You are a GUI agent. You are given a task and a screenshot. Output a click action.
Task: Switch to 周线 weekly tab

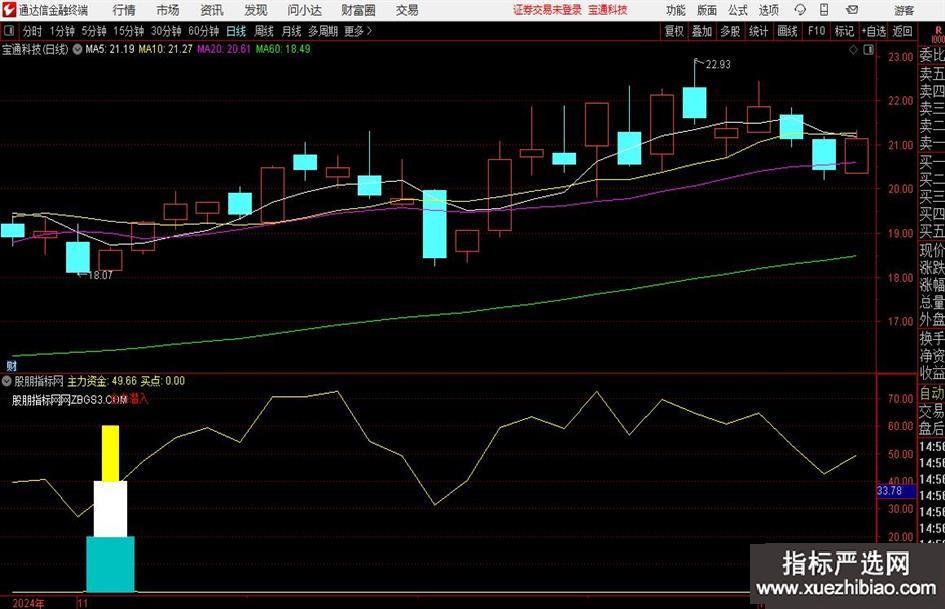[x=263, y=31]
